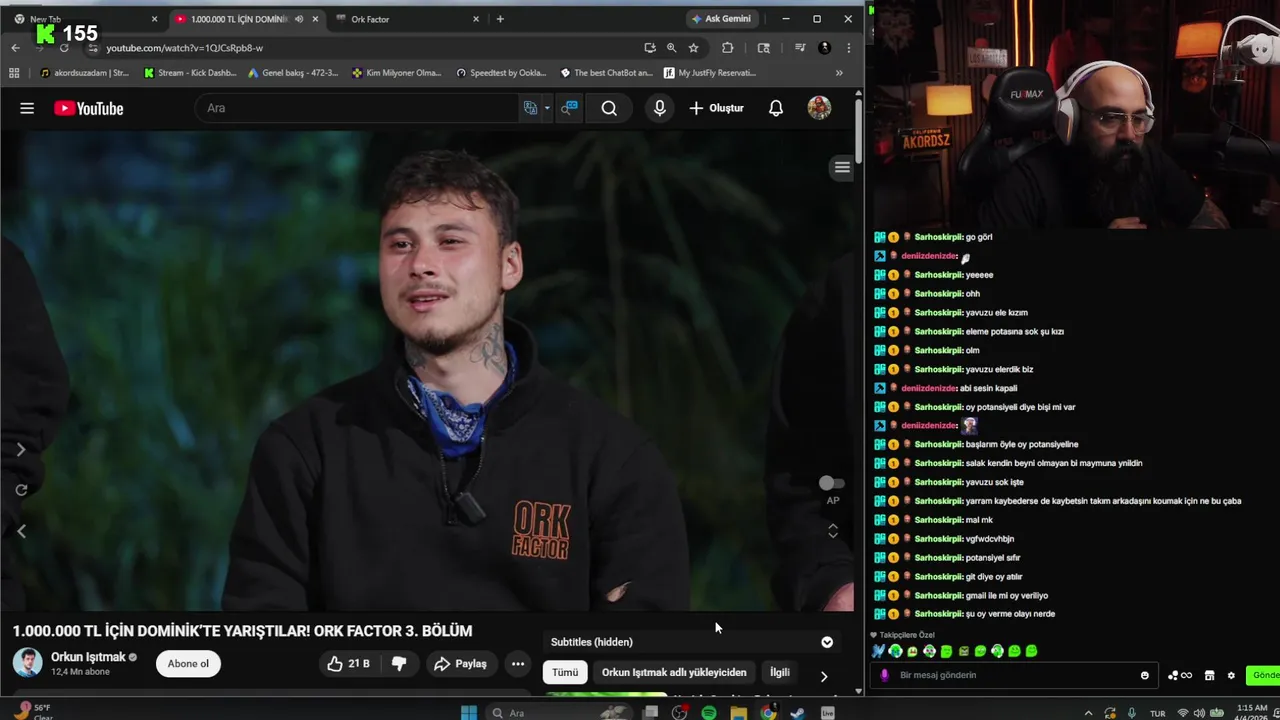This screenshot has width=1280, height=720.
Task: Open Stream - Kick Dashboard bookmark
Action: coord(190,72)
